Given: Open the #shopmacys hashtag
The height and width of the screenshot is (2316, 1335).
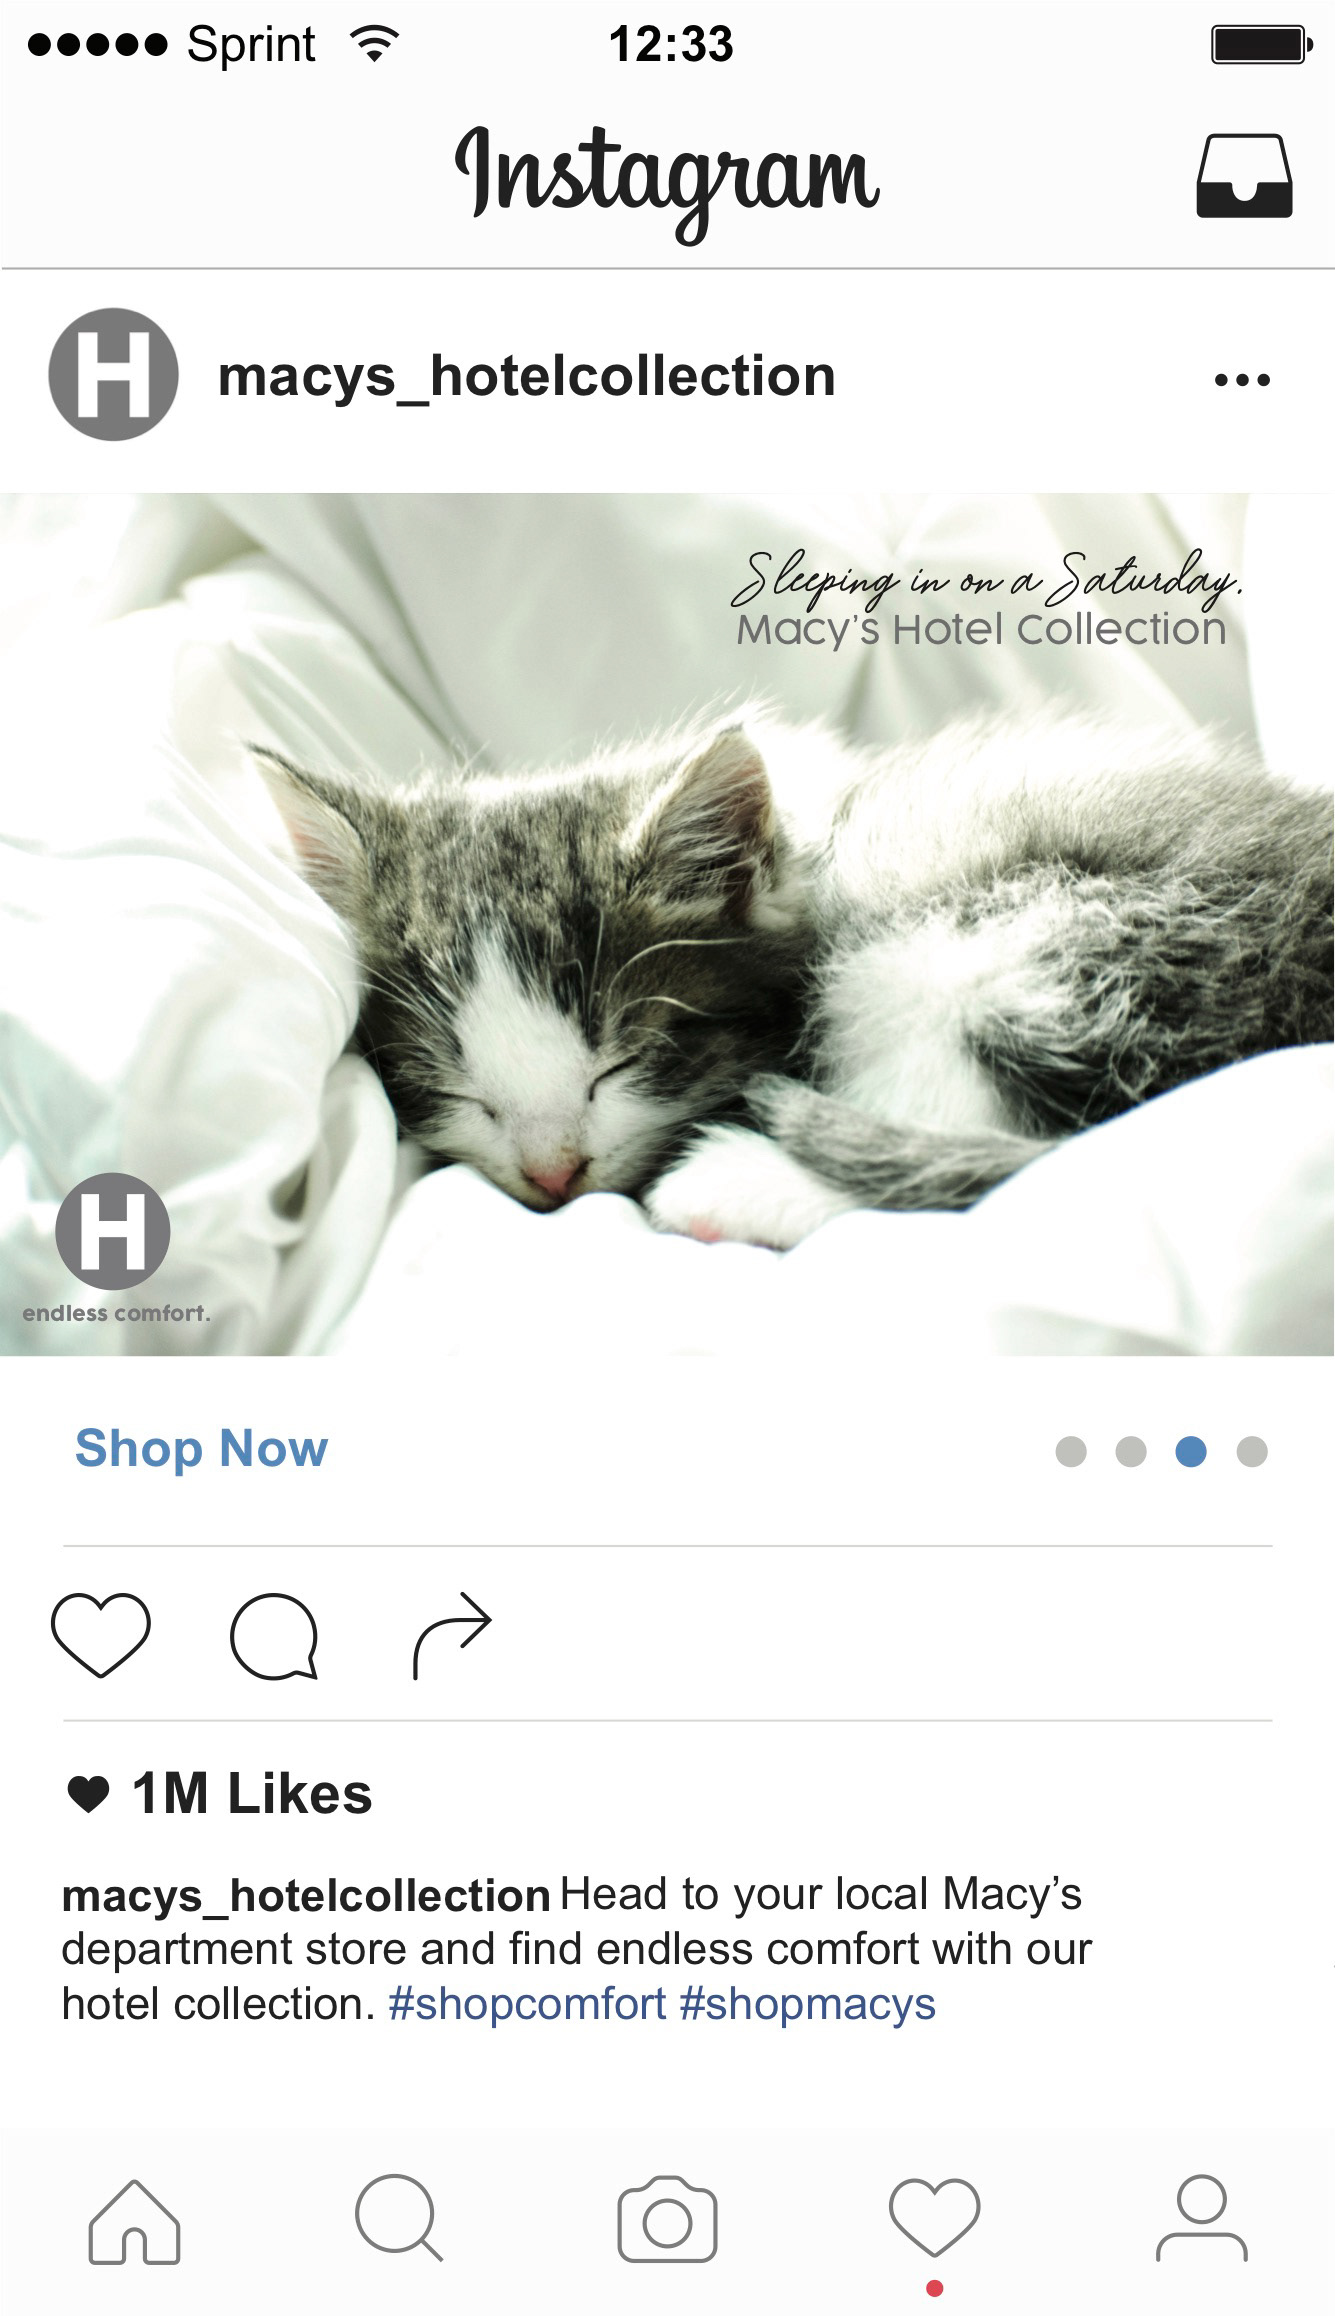Looking at the screenshot, I should point(808,2004).
